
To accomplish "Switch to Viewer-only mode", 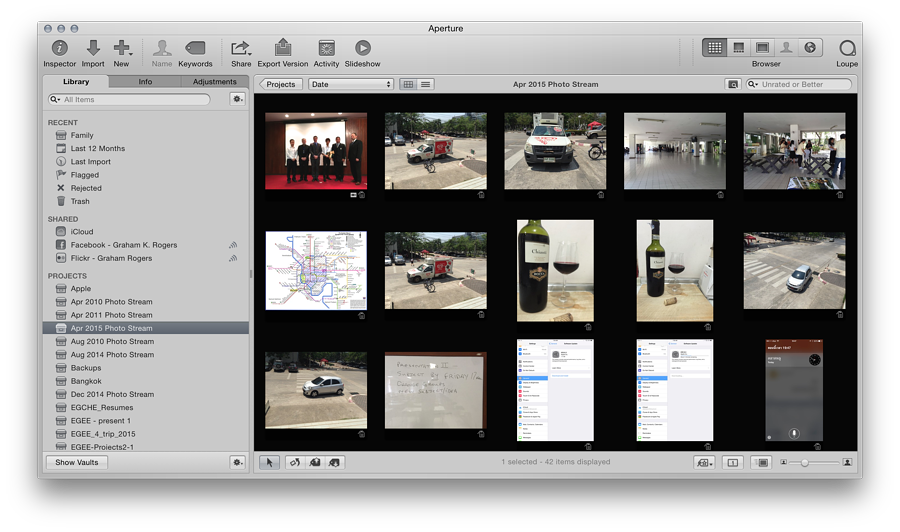I will pyautogui.click(x=762, y=48).
